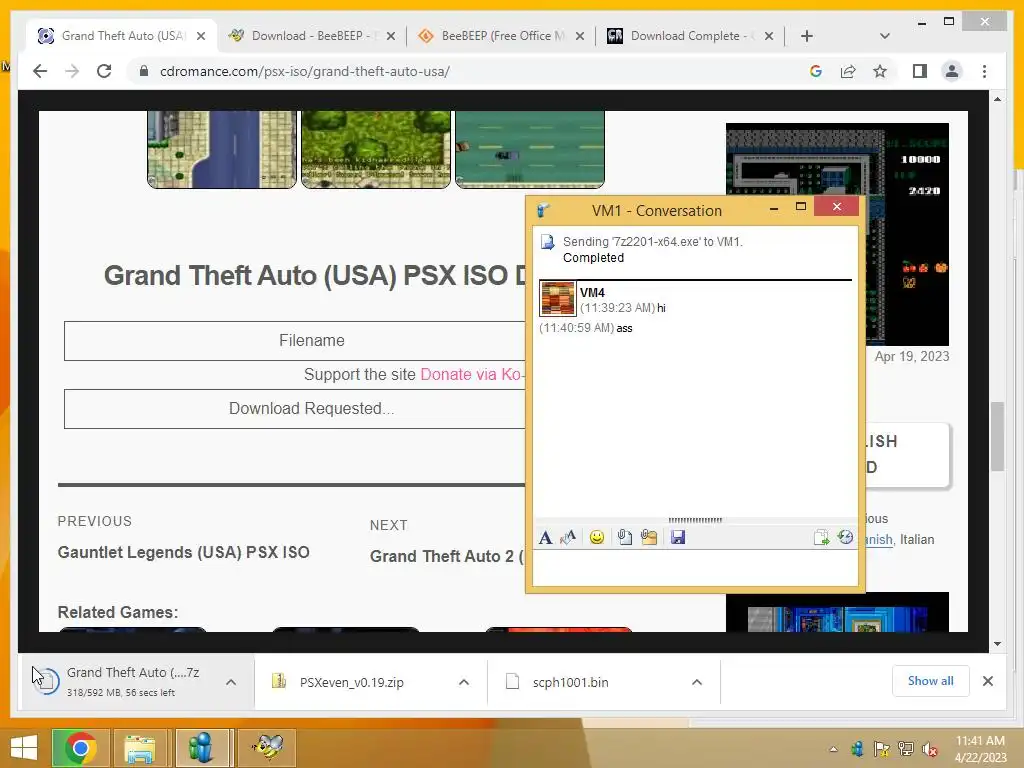Open File Explorer from the taskbar
Viewport: 1024px width, 768px height.
tap(140, 748)
